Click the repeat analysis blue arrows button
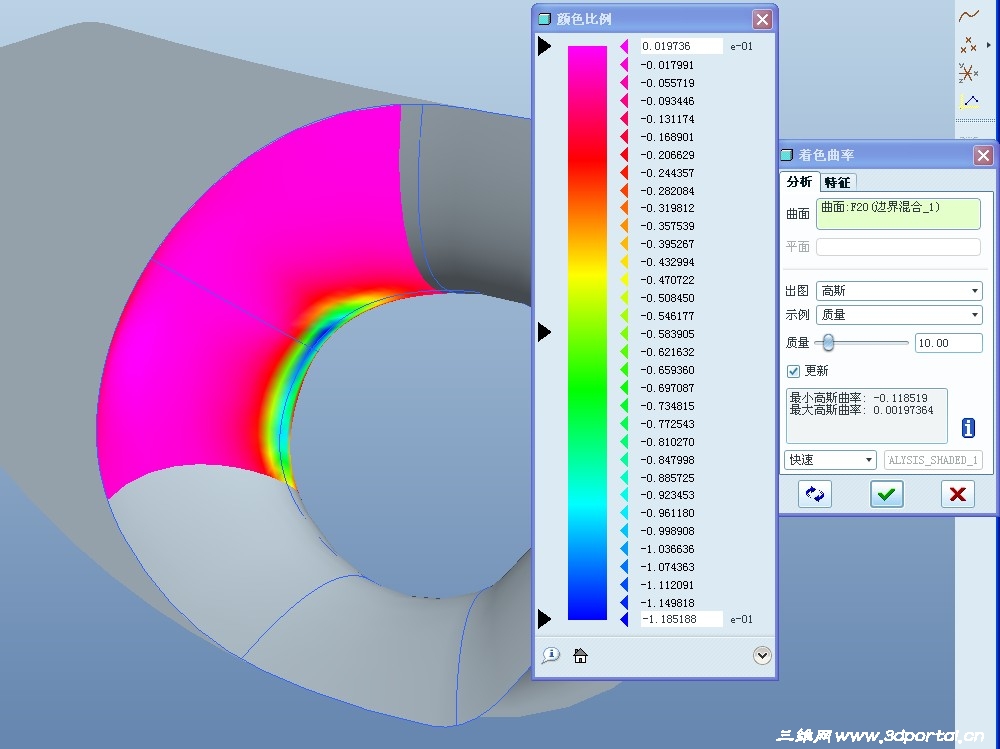This screenshot has width=1000, height=749. 814,494
